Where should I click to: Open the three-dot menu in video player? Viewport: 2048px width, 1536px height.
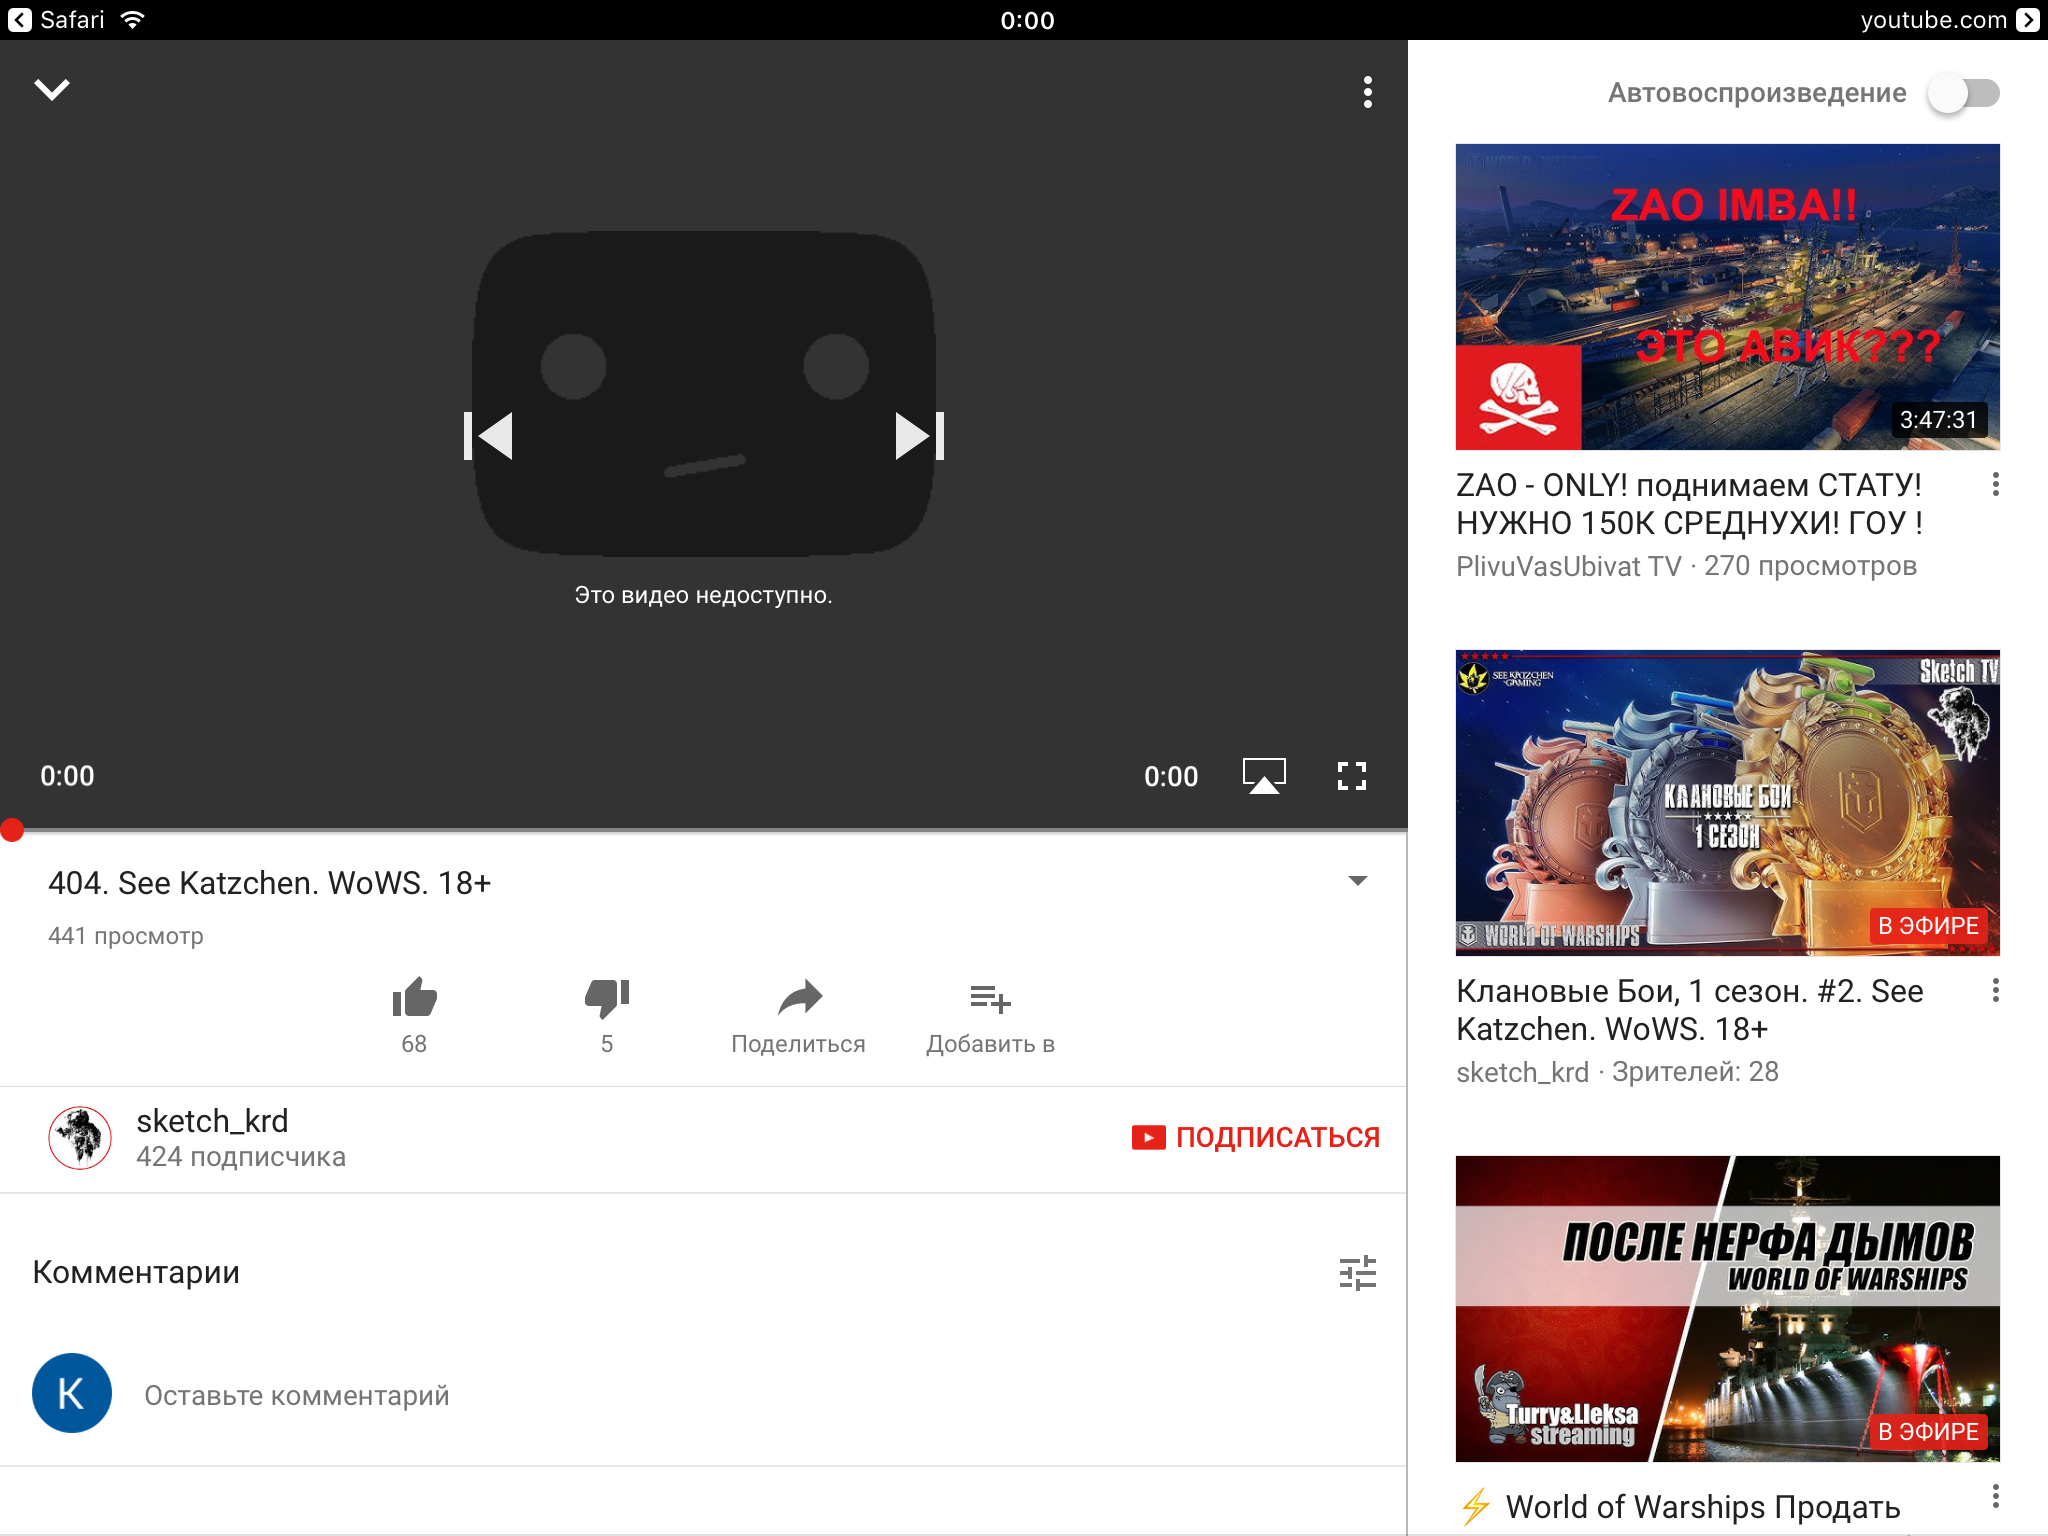1367,92
